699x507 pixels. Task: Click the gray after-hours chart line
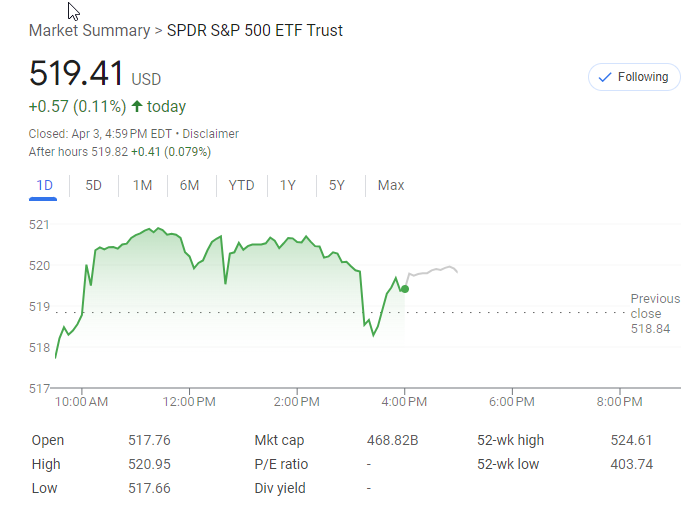coord(435,271)
